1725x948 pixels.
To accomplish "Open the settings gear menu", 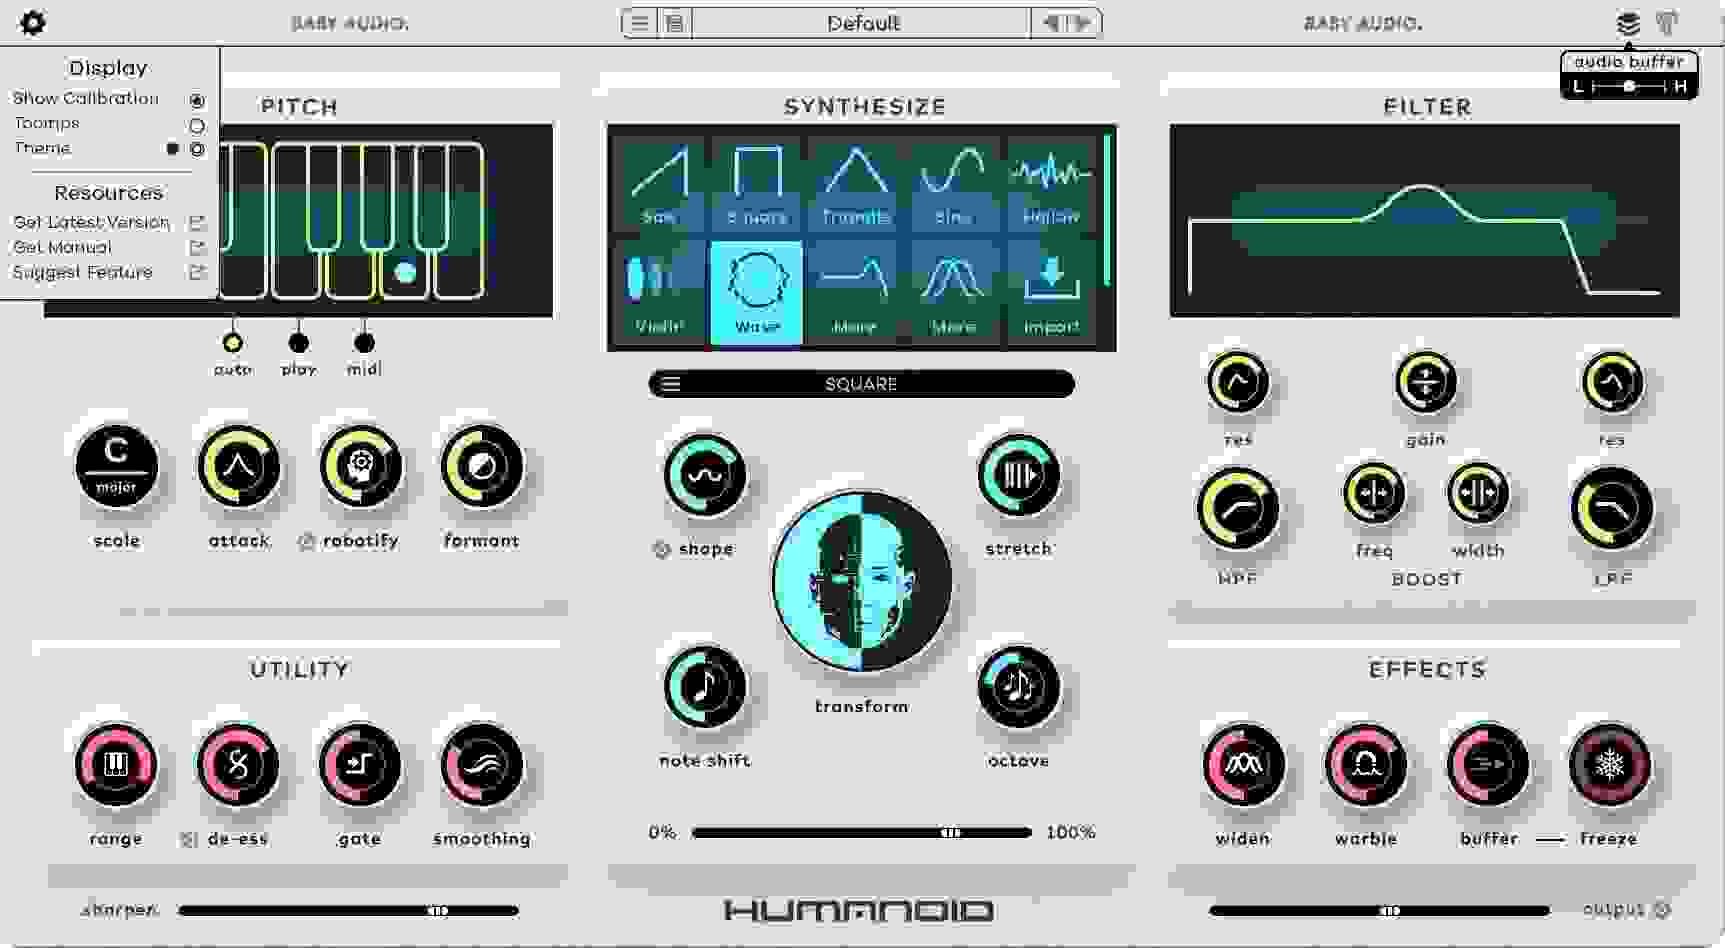I will tap(31, 22).
